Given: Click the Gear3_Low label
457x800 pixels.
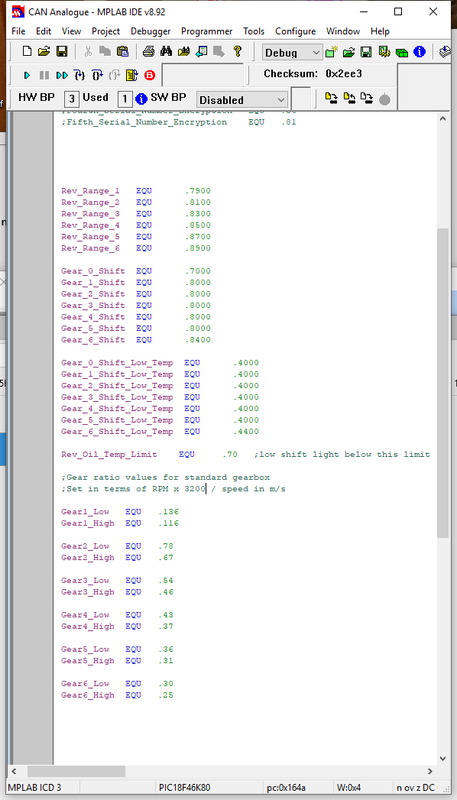Looking at the screenshot, I should pyautogui.click(x=85, y=581).
